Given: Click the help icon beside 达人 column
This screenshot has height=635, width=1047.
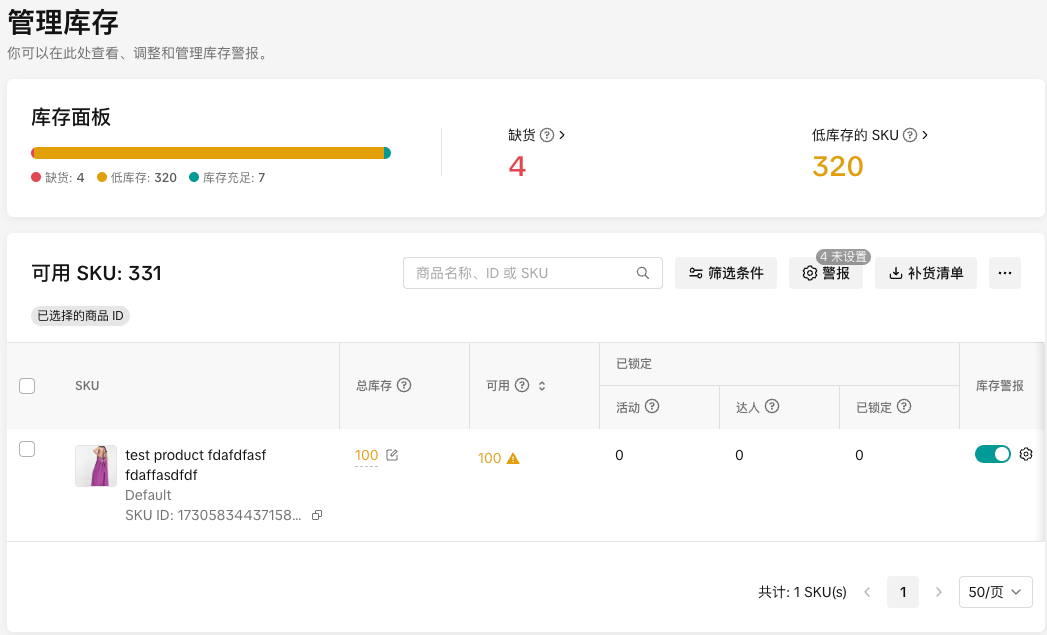Looking at the screenshot, I should [772, 407].
